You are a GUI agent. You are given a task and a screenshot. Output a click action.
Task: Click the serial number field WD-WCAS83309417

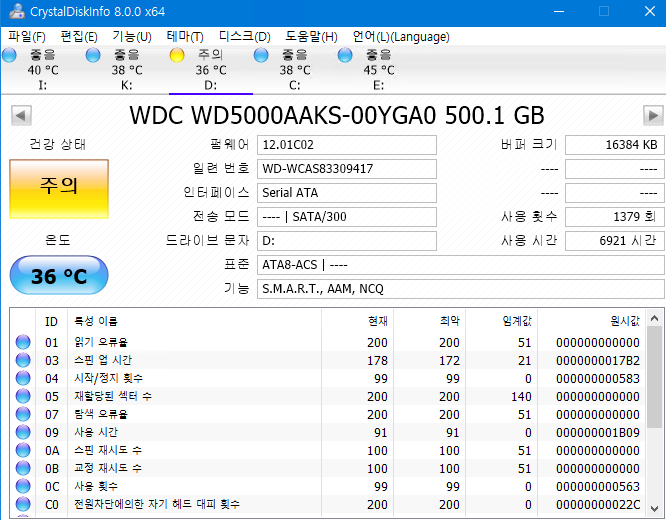pyautogui.click(x=347, y=169)
